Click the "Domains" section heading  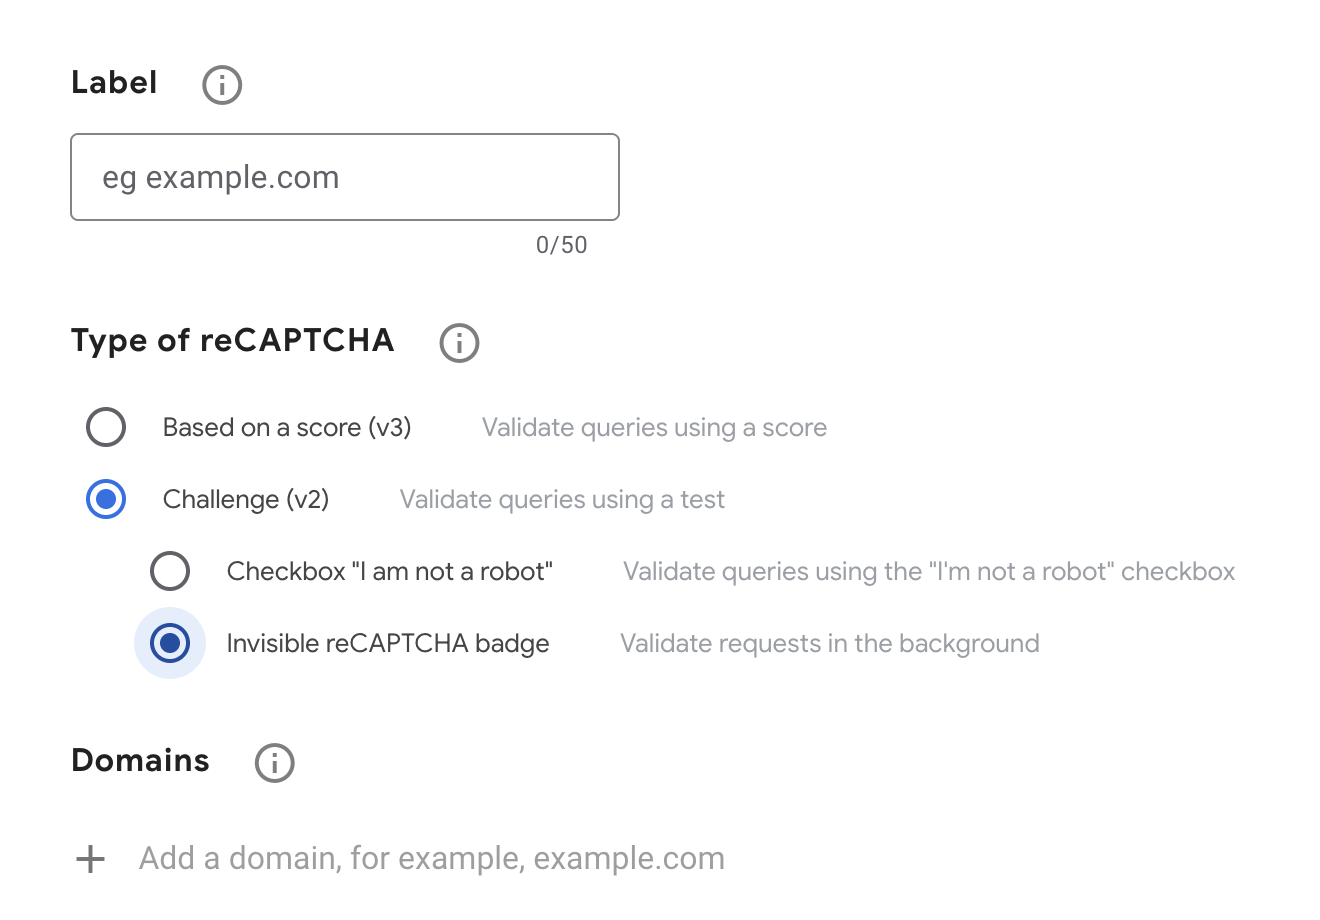[x=141, y=761]
